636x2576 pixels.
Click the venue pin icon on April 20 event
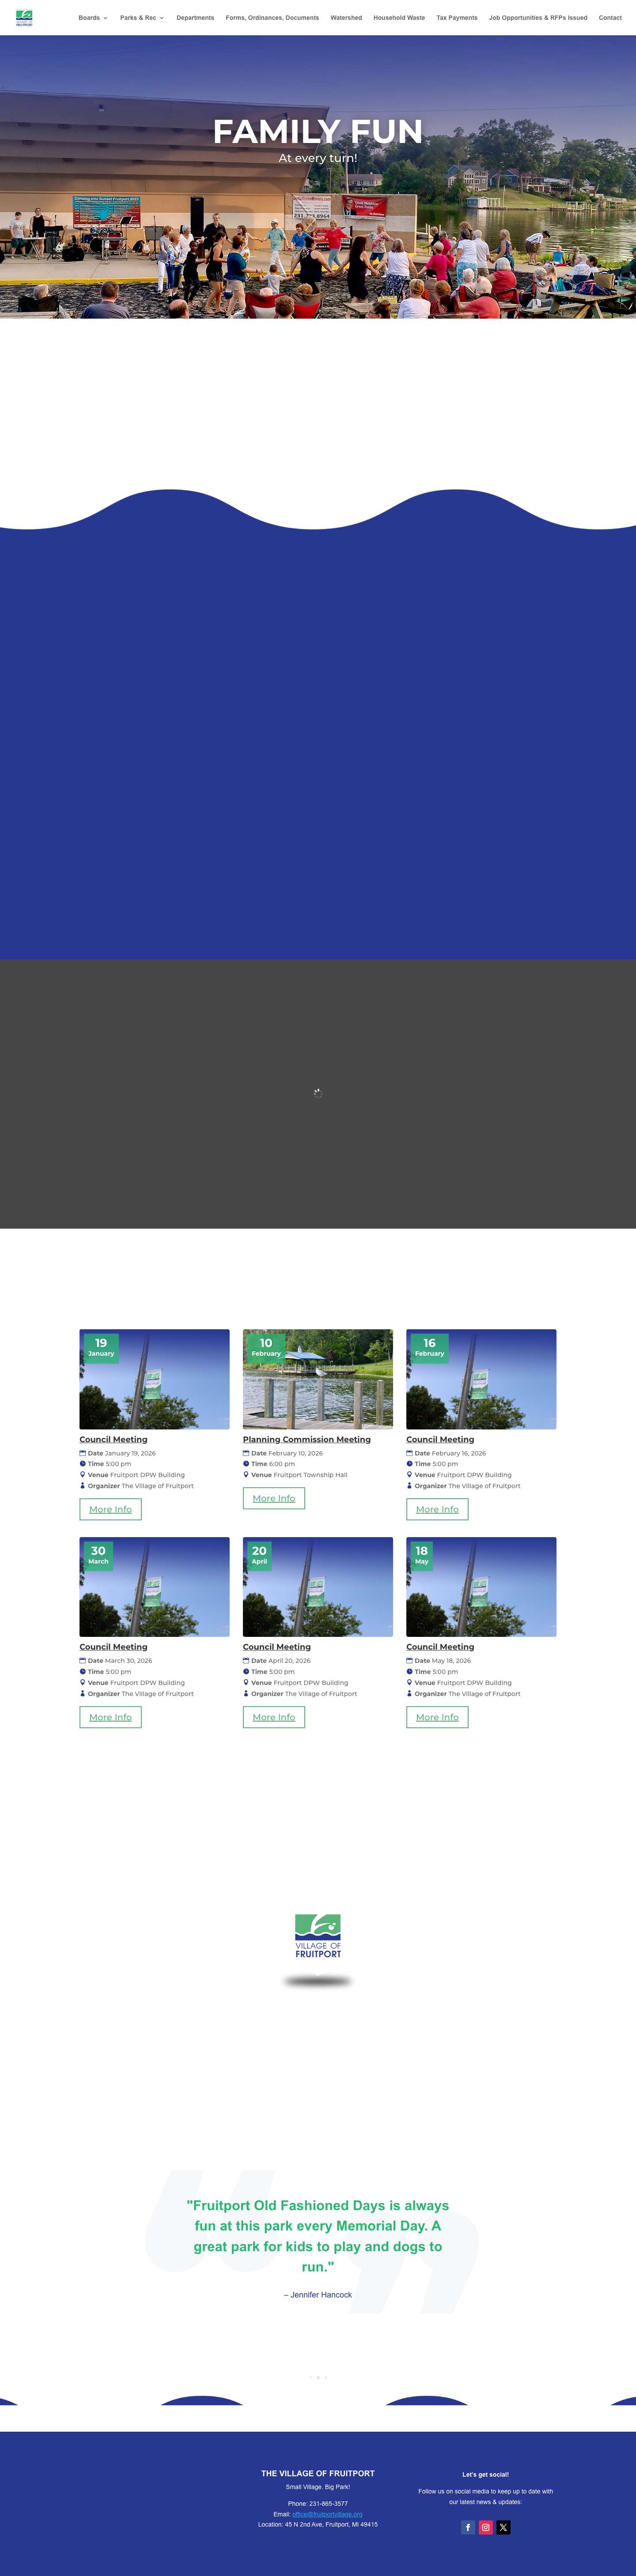246,1683
